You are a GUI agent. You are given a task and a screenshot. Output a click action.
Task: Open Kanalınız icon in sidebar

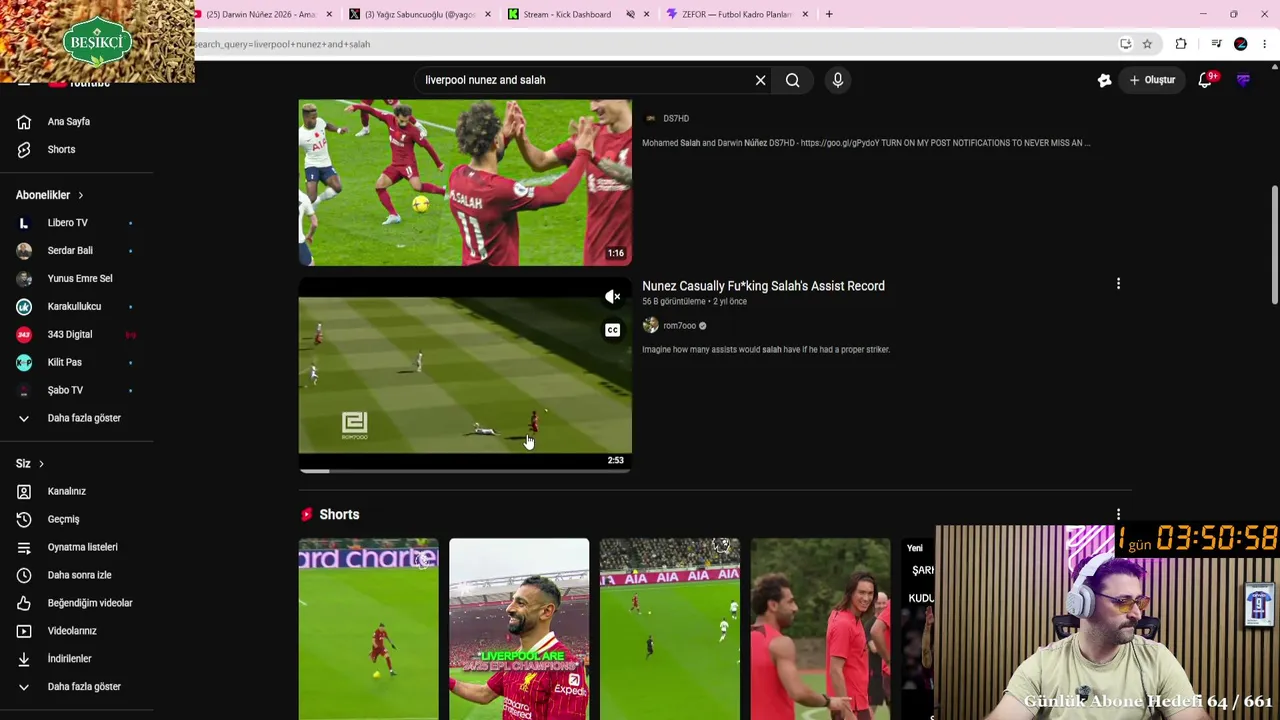point(24,492)
